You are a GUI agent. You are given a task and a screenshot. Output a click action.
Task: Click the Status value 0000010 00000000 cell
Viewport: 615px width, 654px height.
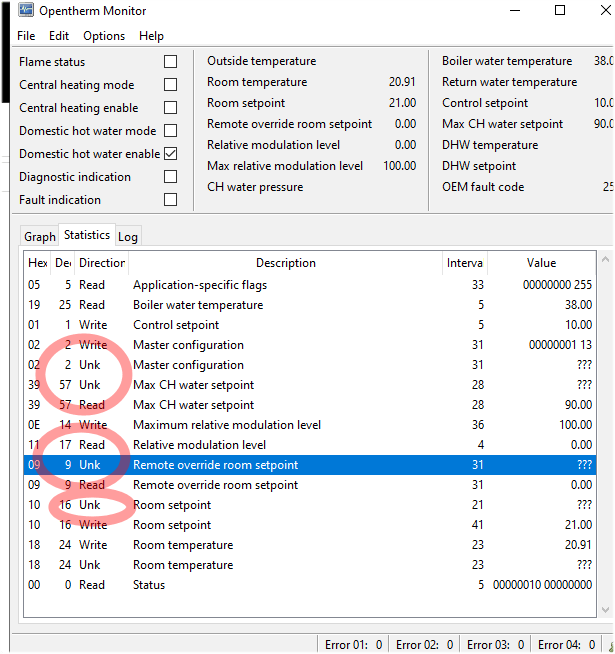pyautogui.click(x=542, y=585)
